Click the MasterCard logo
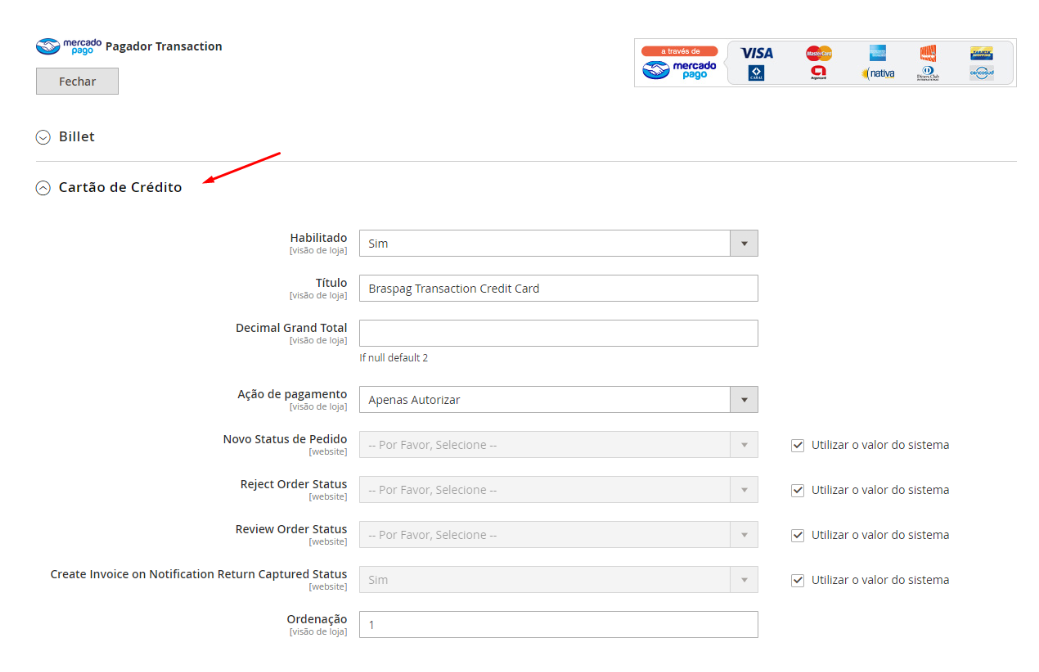 [819, 53]
